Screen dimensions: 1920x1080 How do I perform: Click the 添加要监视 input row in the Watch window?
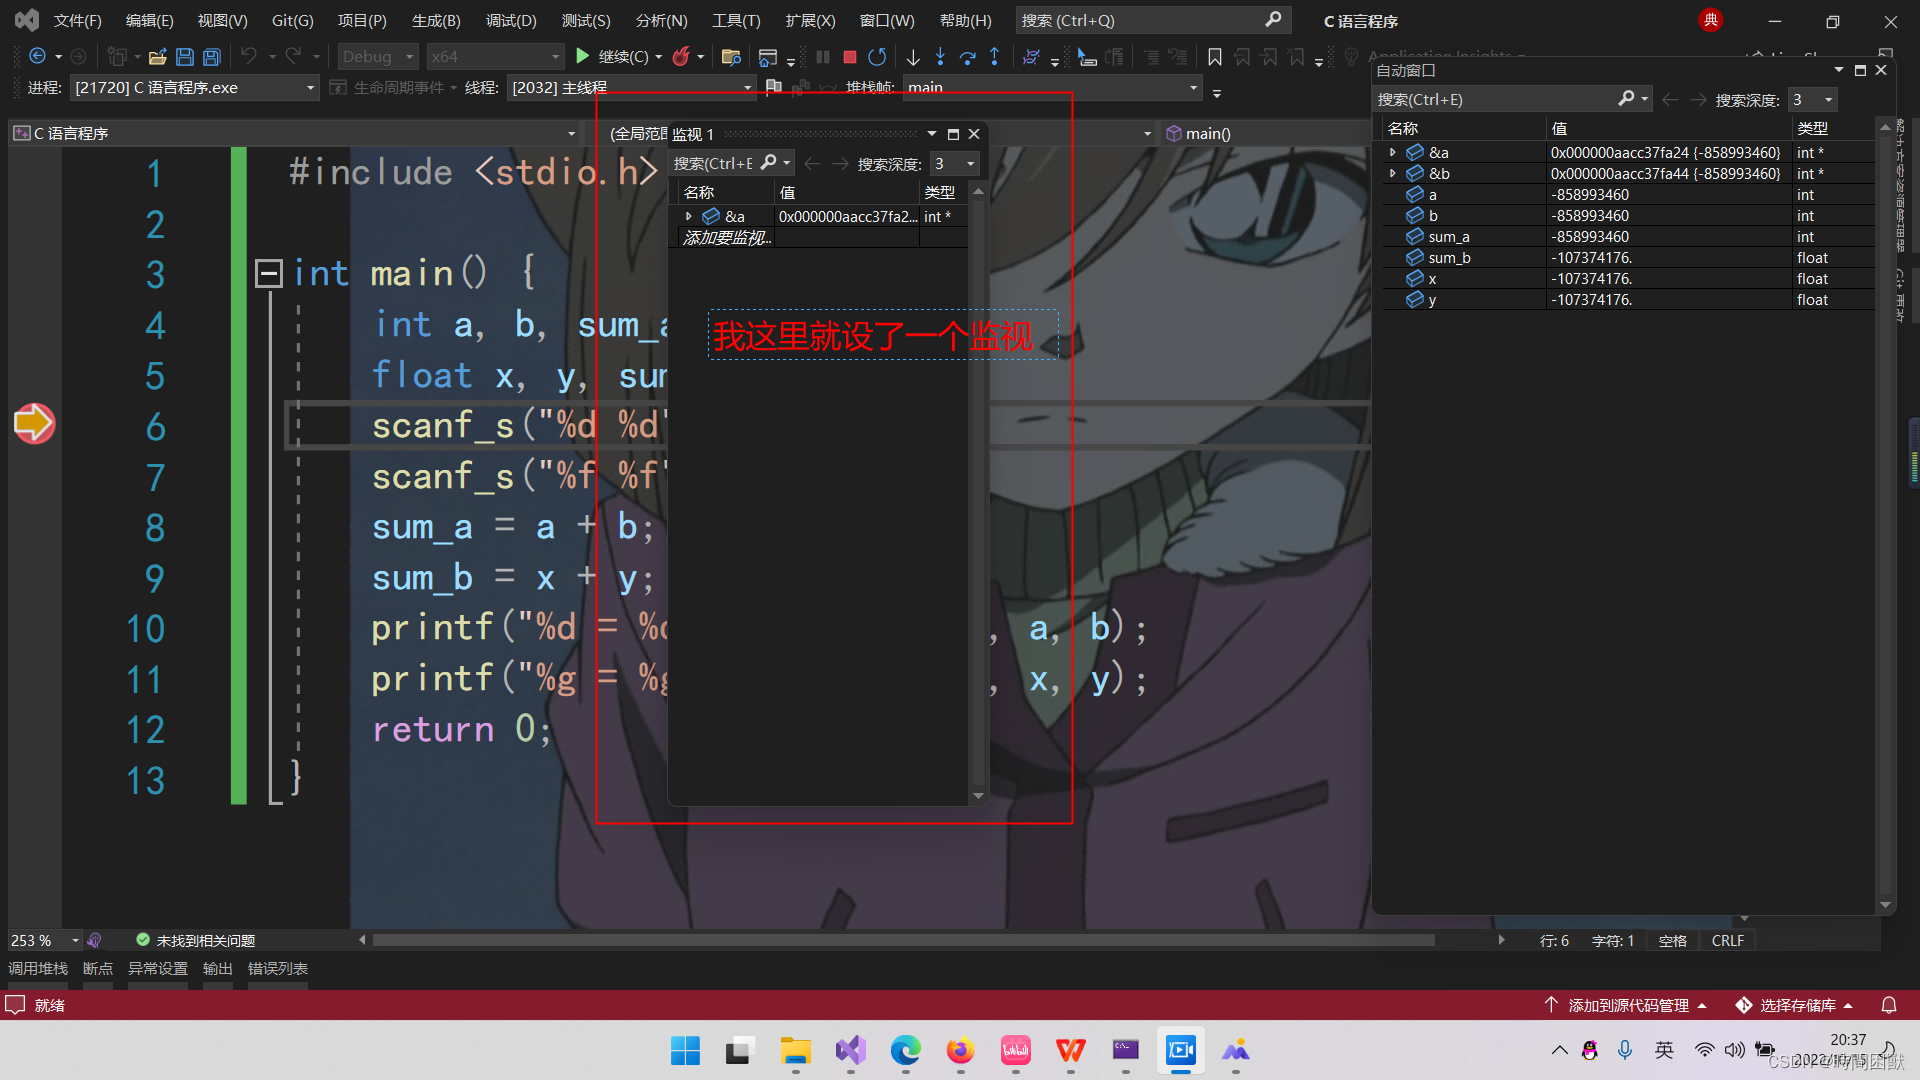pos(726,237)
